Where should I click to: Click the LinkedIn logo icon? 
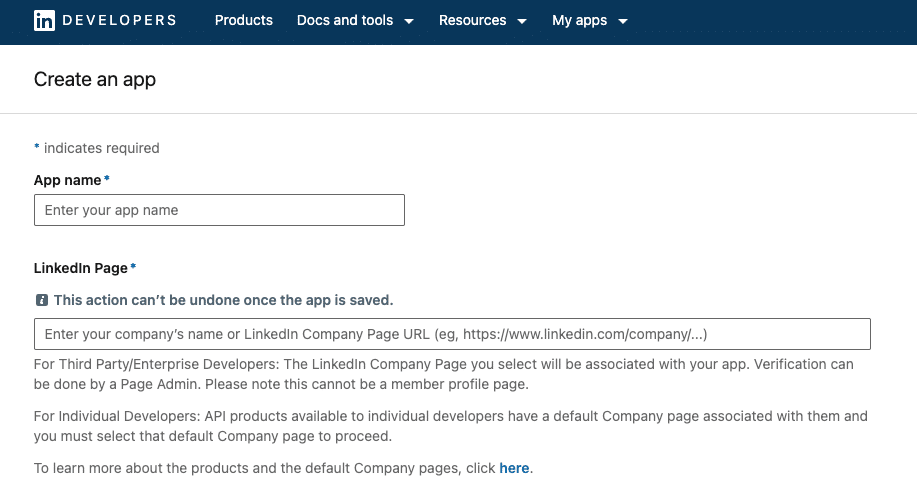(x=44, y=20)
